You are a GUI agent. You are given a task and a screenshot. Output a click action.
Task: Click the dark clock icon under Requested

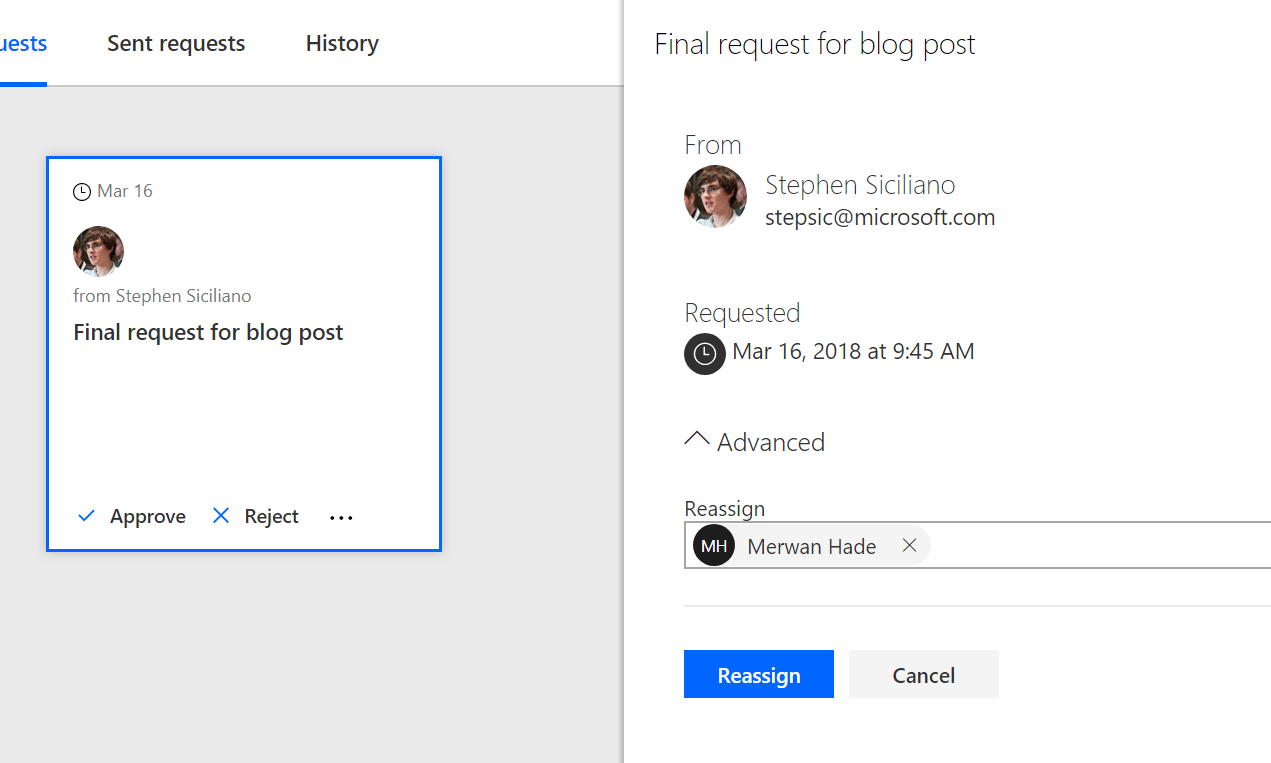[x=705, y=354]
